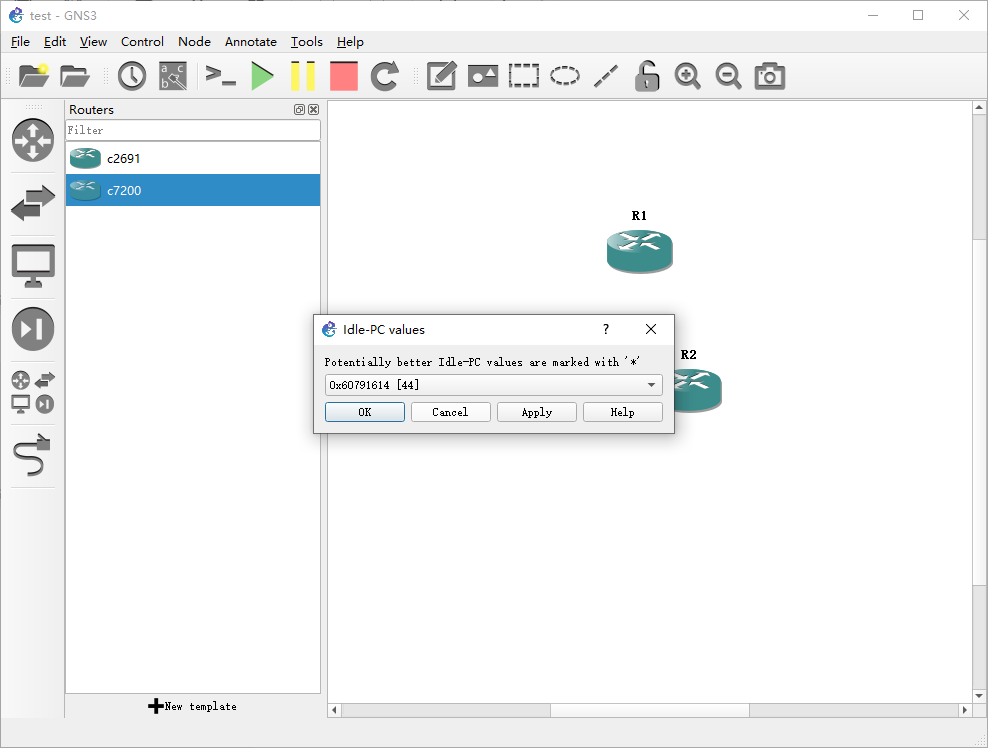Open the View menu

93,42
